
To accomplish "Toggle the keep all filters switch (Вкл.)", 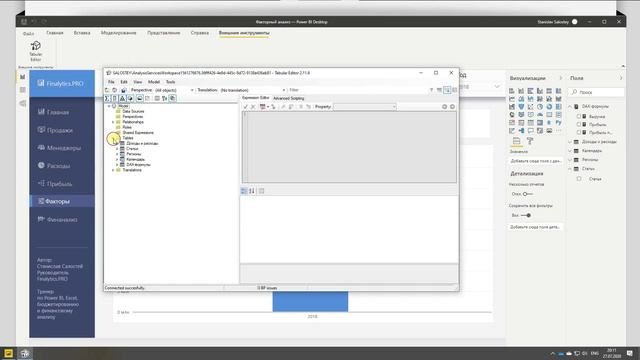I will (526, 215).
